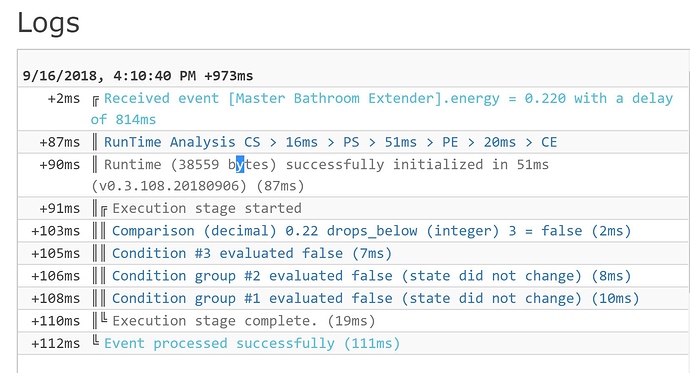
Task: Click the highlighted letter in bytes
Action: pos(240,165)
